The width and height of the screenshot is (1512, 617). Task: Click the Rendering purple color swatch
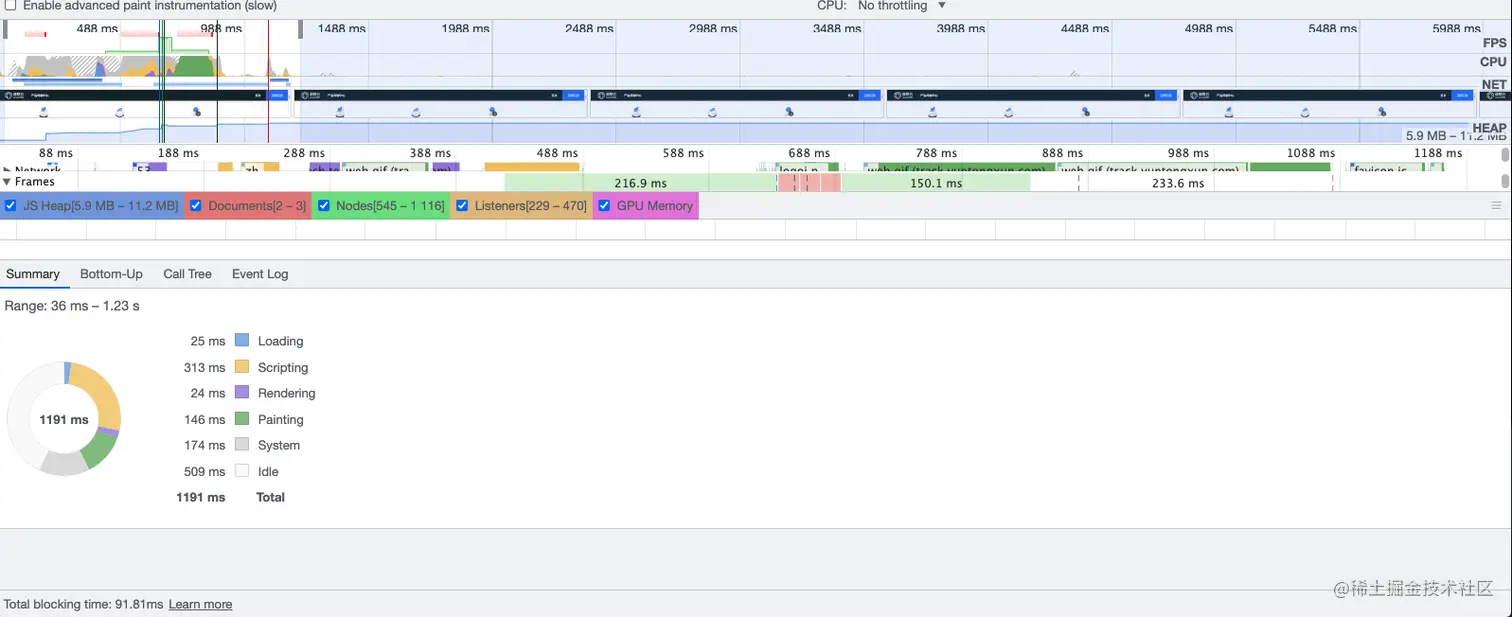tap(241, 393)
